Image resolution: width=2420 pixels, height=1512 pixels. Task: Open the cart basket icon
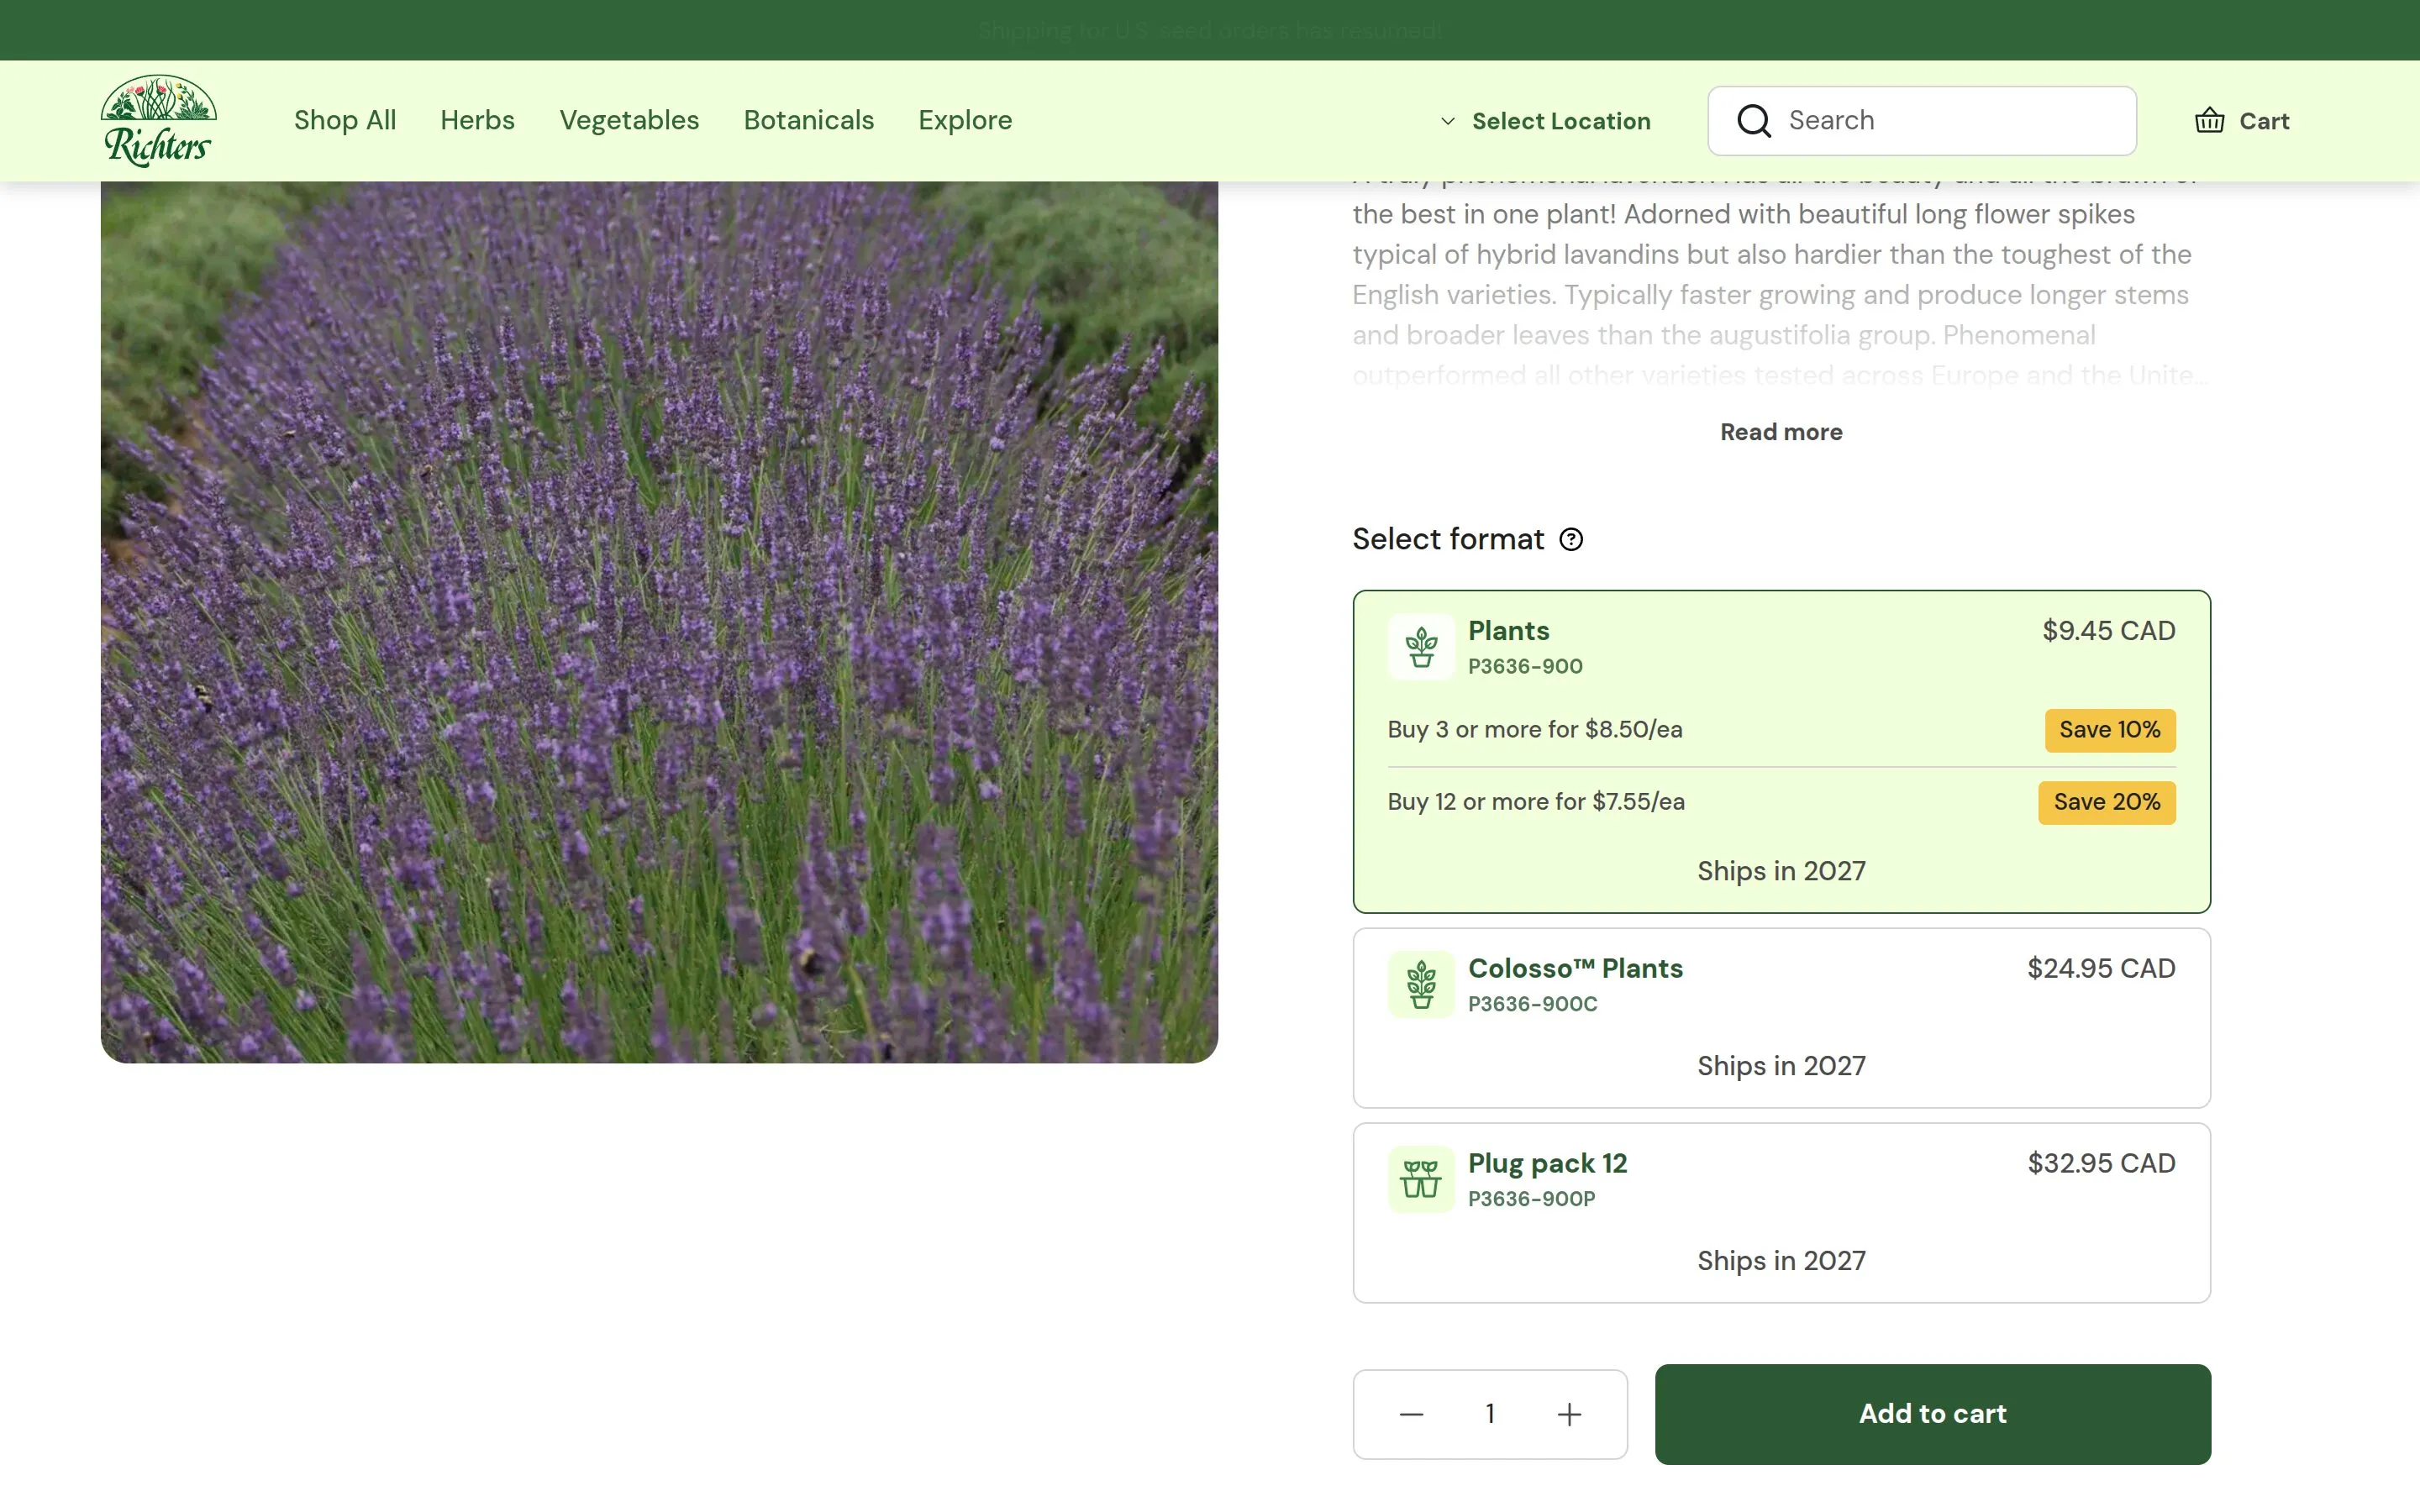click(2209, 121)
